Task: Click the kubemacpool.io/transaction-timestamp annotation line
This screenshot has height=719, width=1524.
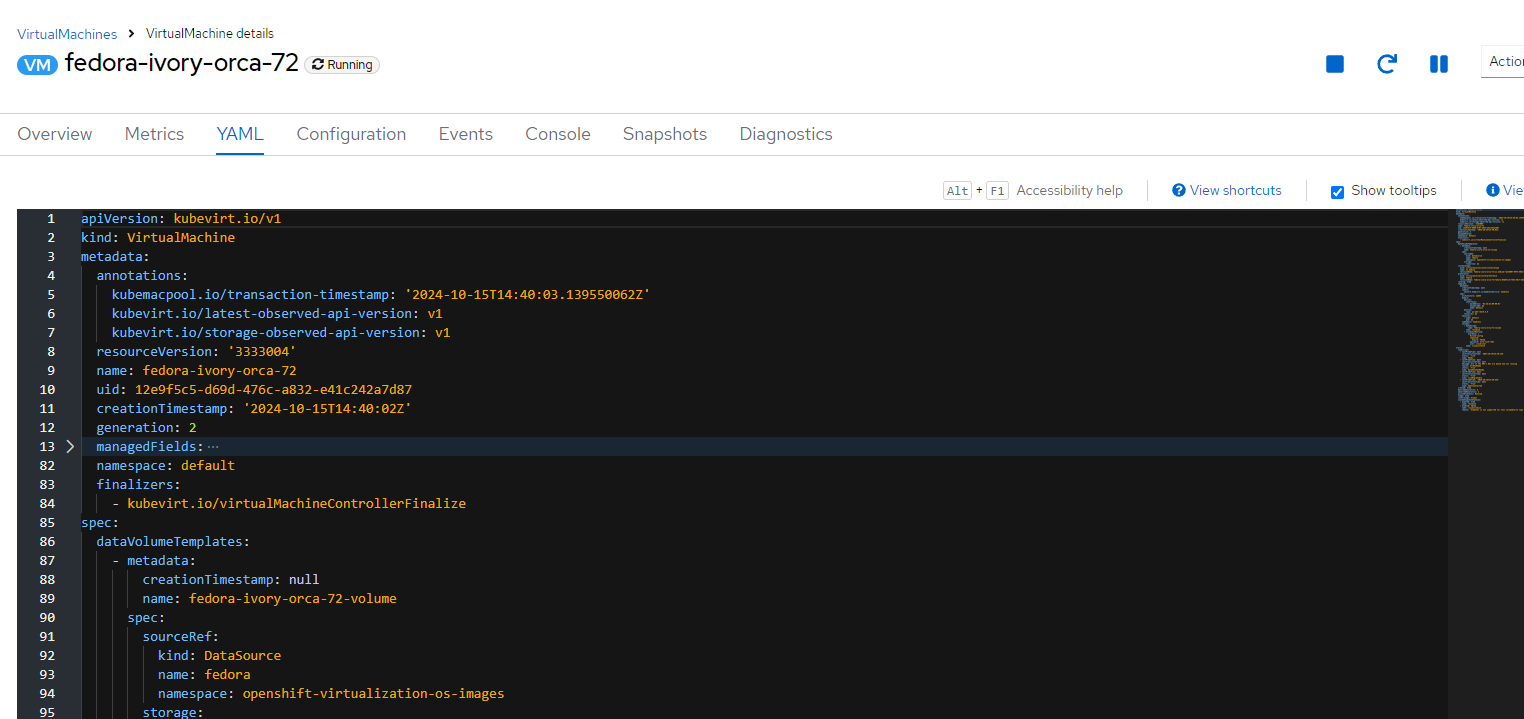Action: pyautogui.click(x=381, y=295)
